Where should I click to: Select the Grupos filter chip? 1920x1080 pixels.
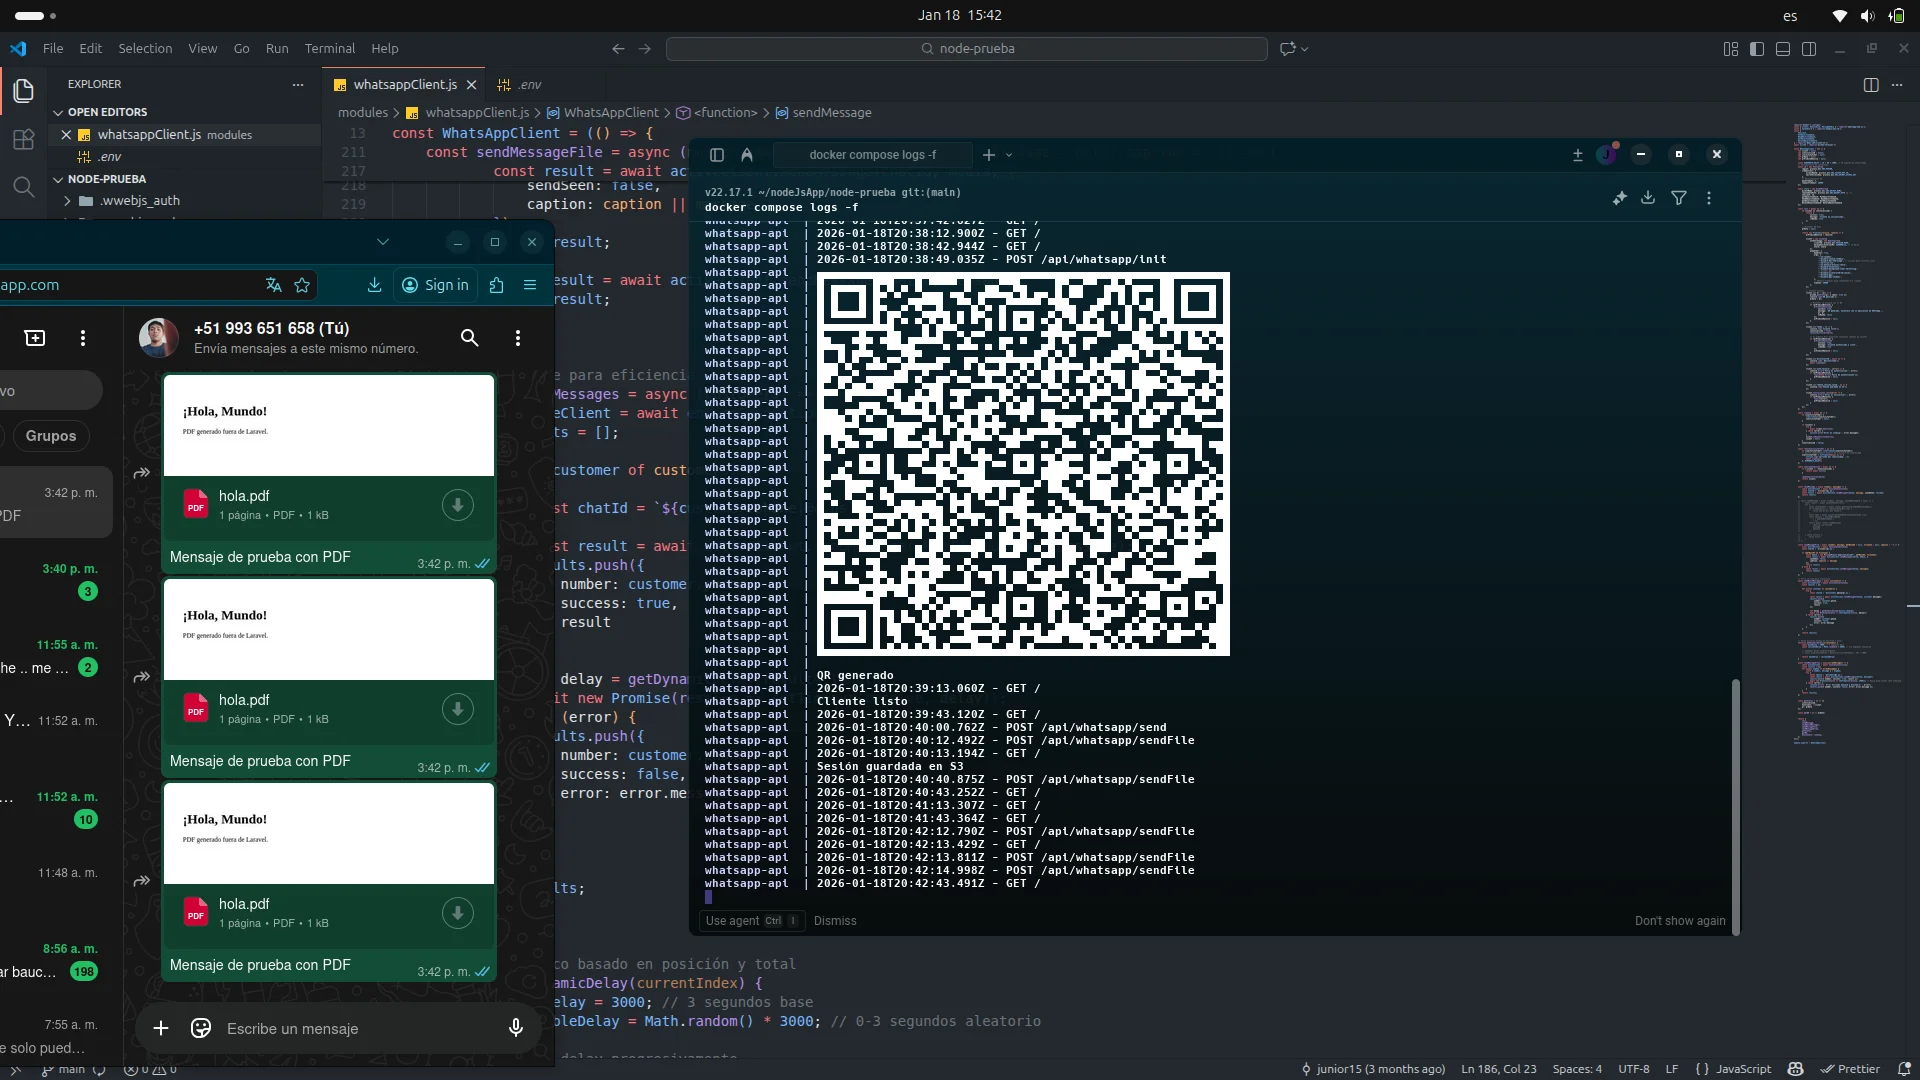pos(51,436)
